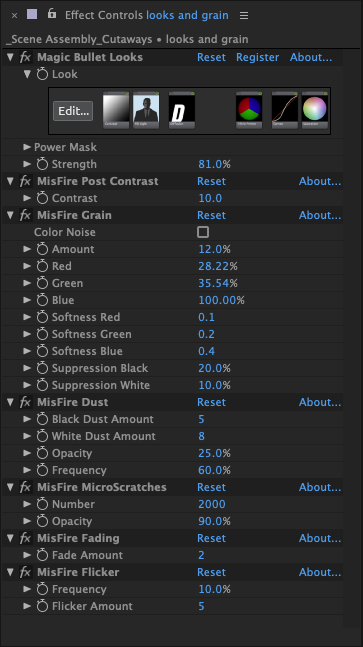Collapse the MisFire Dust effect group
This screenshot has width=363, height=647.
tap(10, 402)
